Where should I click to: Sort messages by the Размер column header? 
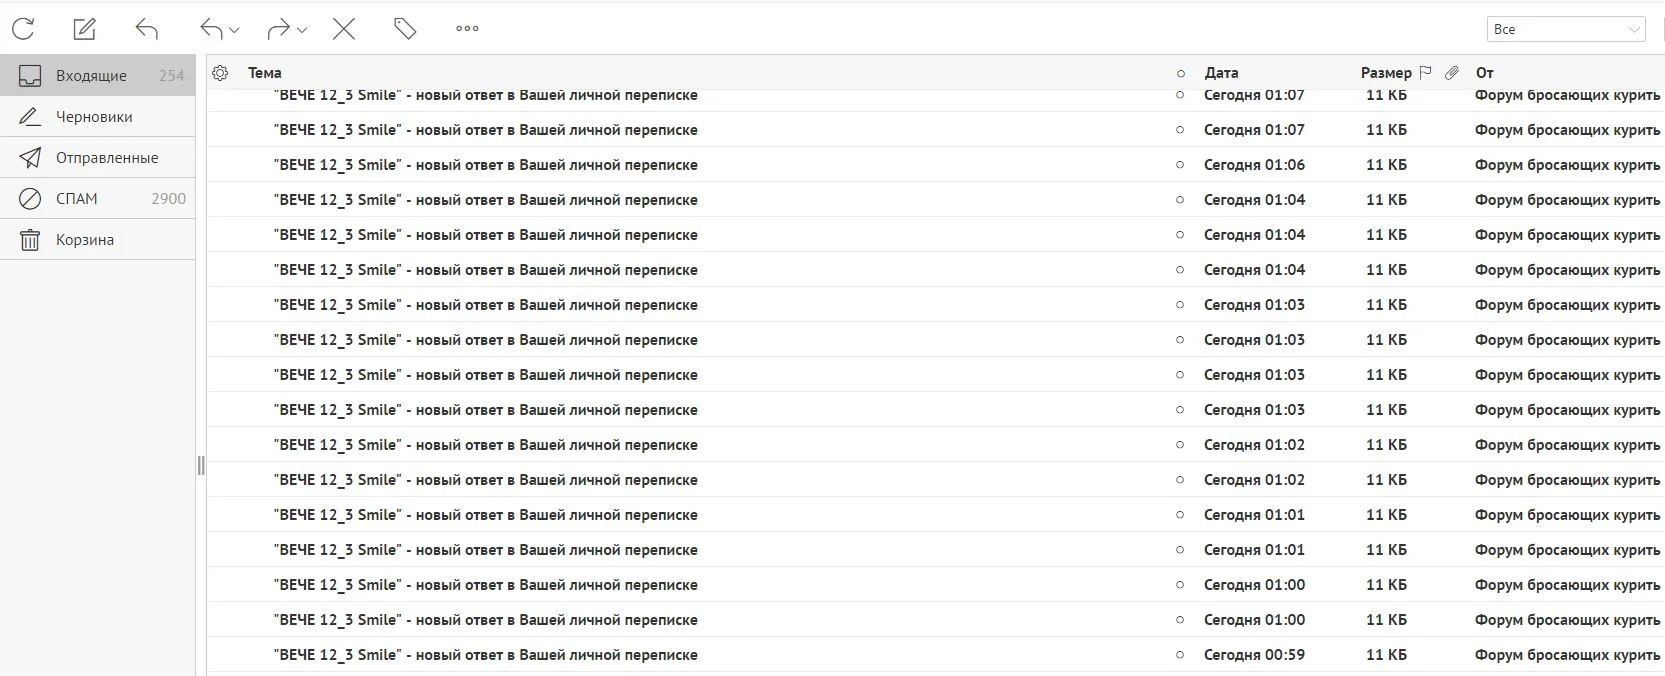(1385, 73)
